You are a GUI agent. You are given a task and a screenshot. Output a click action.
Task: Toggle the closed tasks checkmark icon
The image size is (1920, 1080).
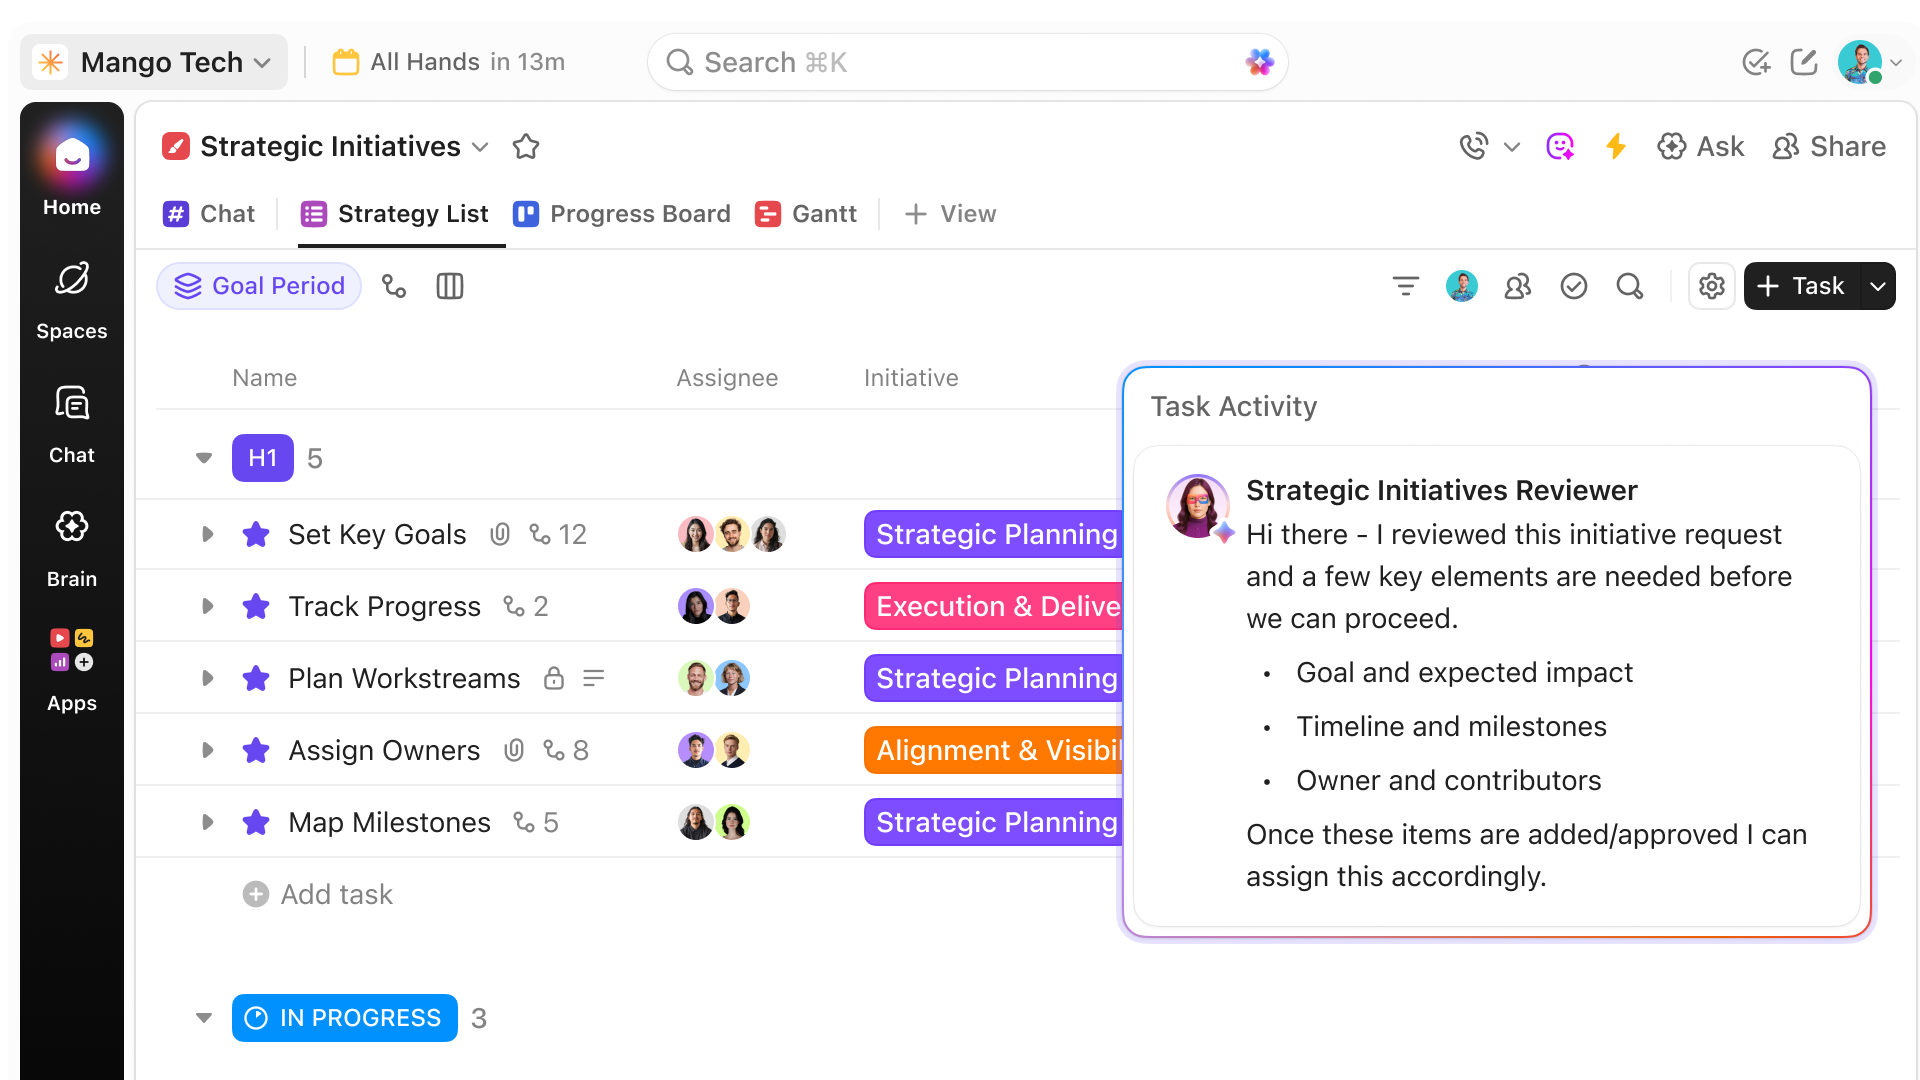click(1573, 287)
